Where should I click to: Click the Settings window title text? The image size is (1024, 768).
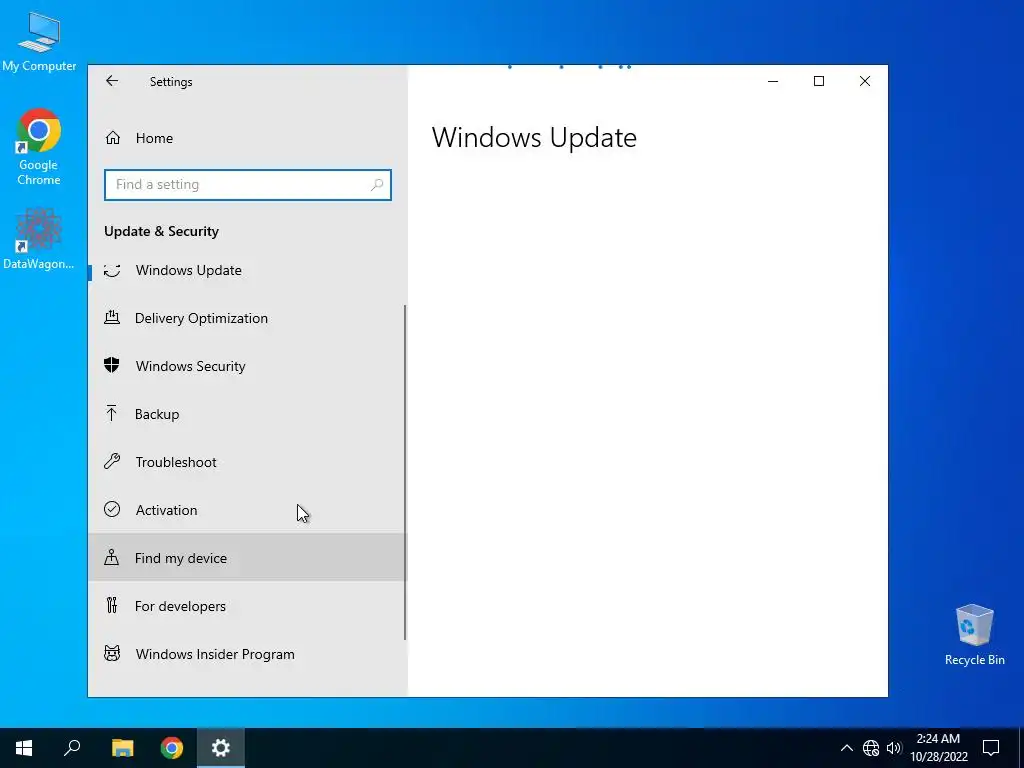(171, 82)
